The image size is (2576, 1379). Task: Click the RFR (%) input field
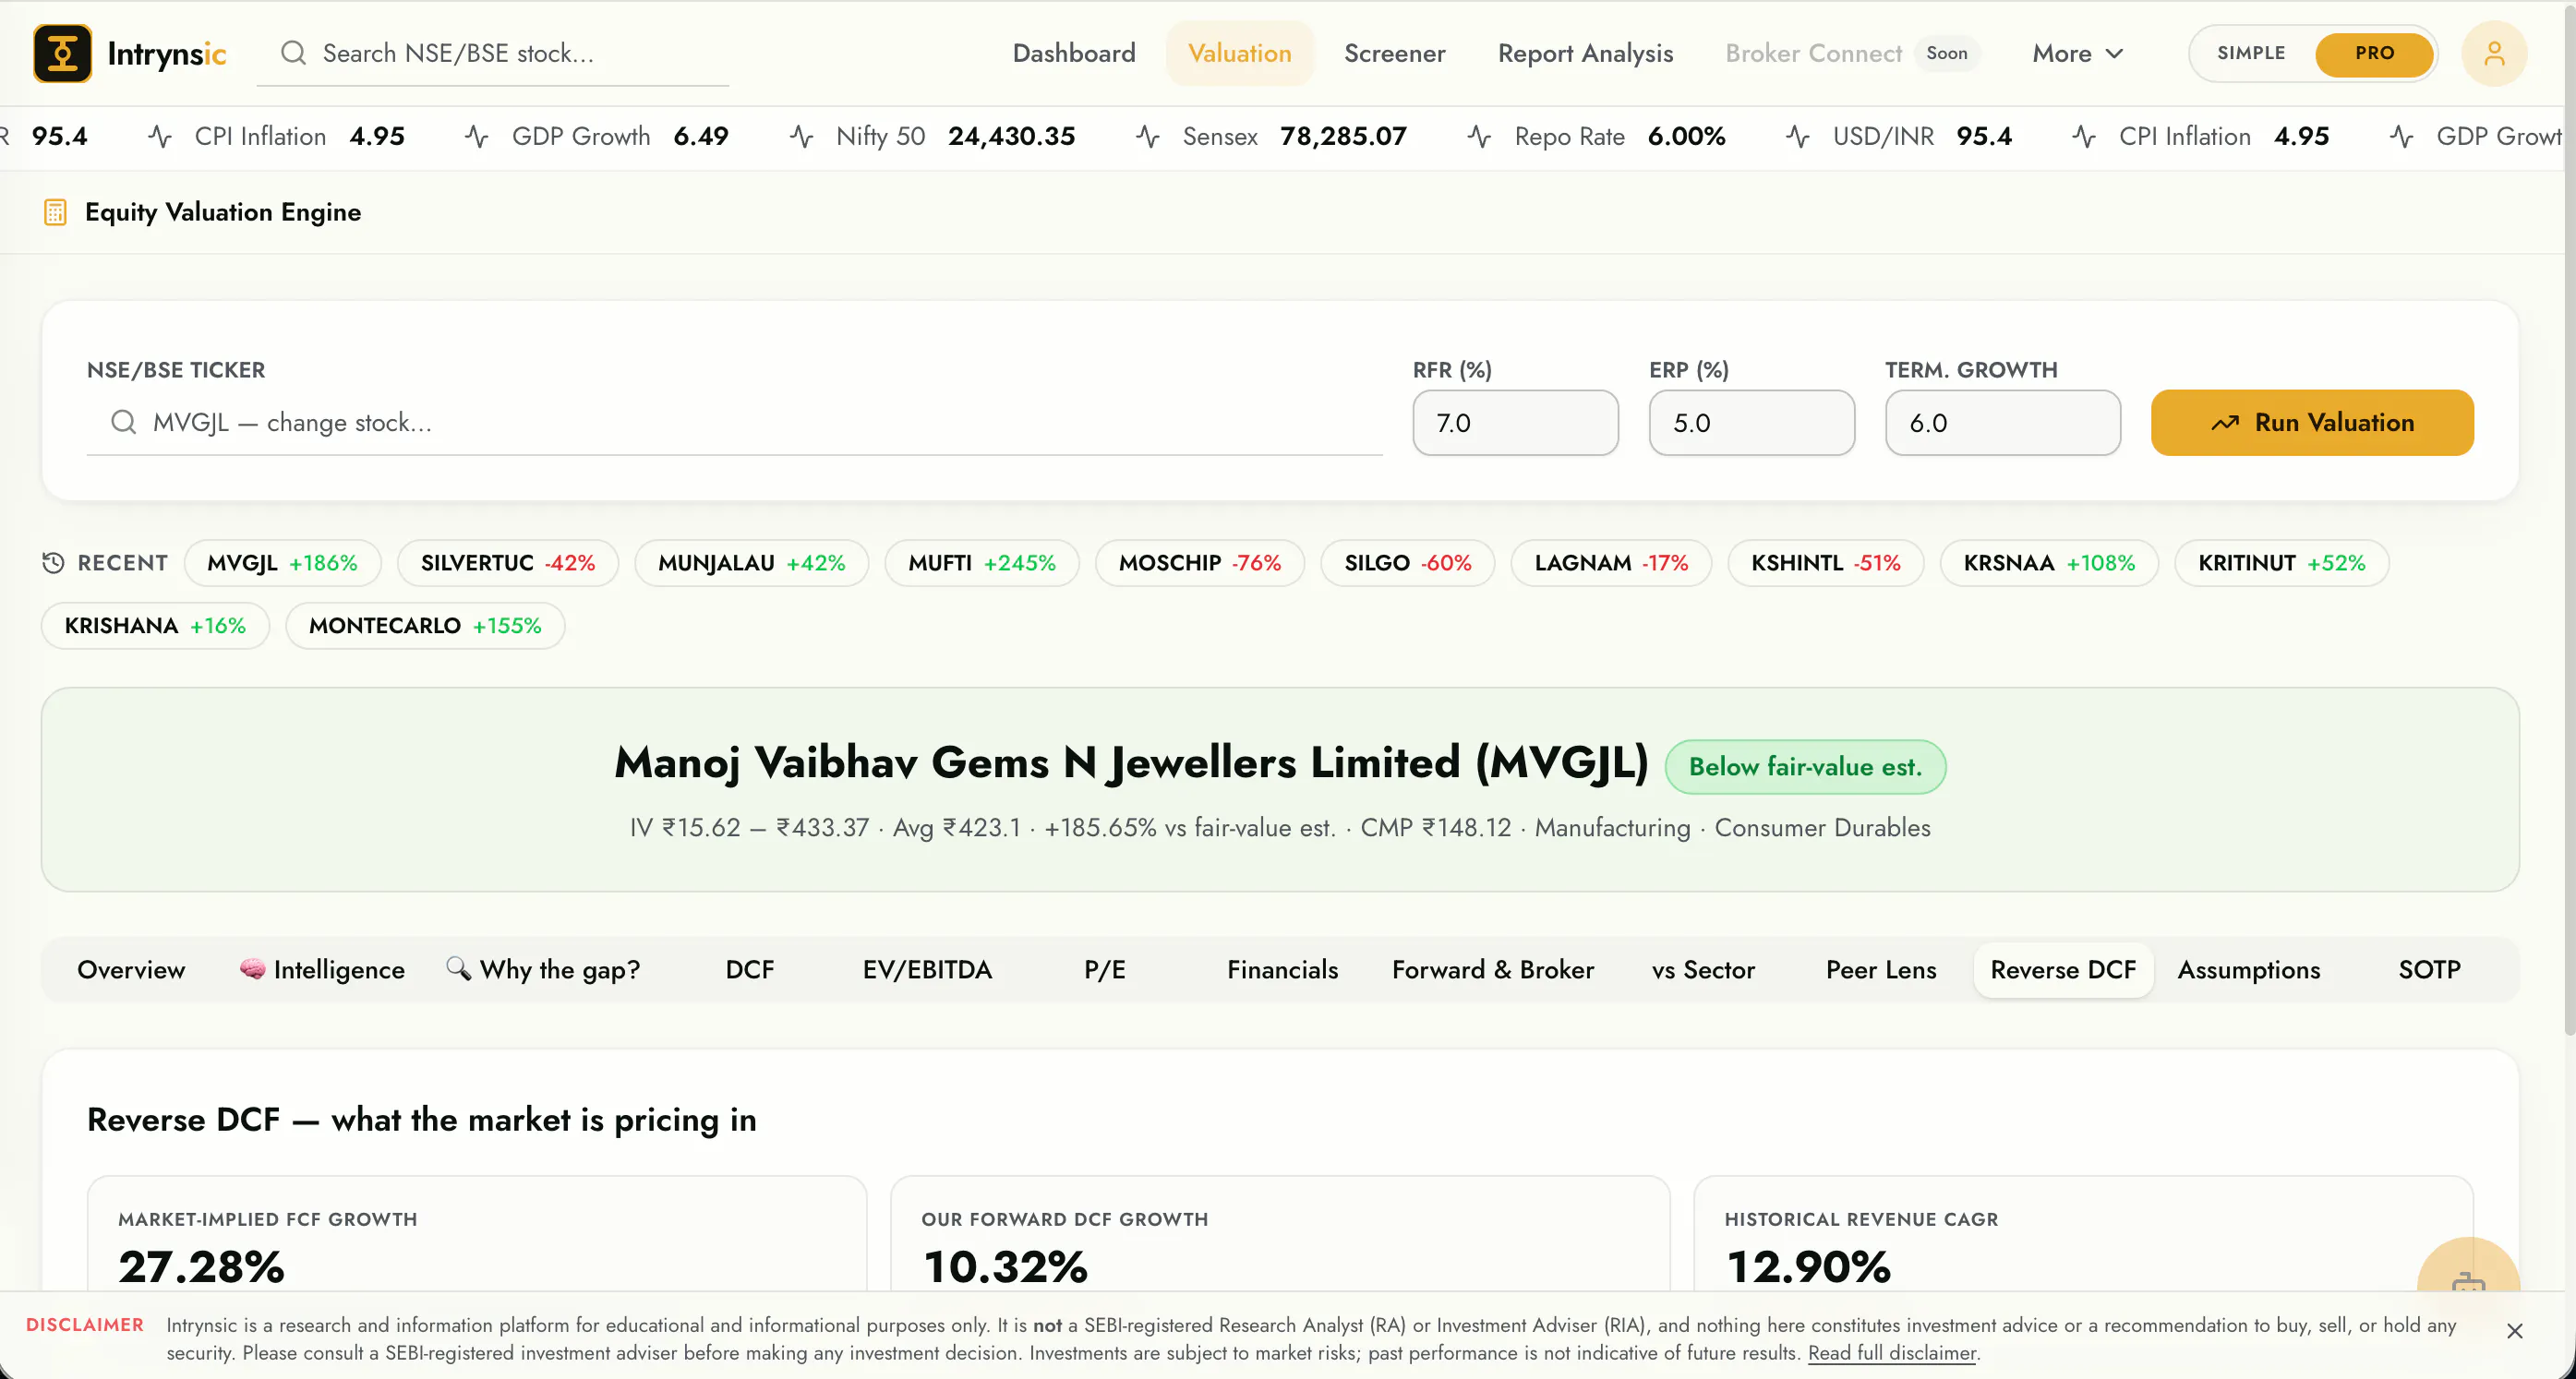1515,422
